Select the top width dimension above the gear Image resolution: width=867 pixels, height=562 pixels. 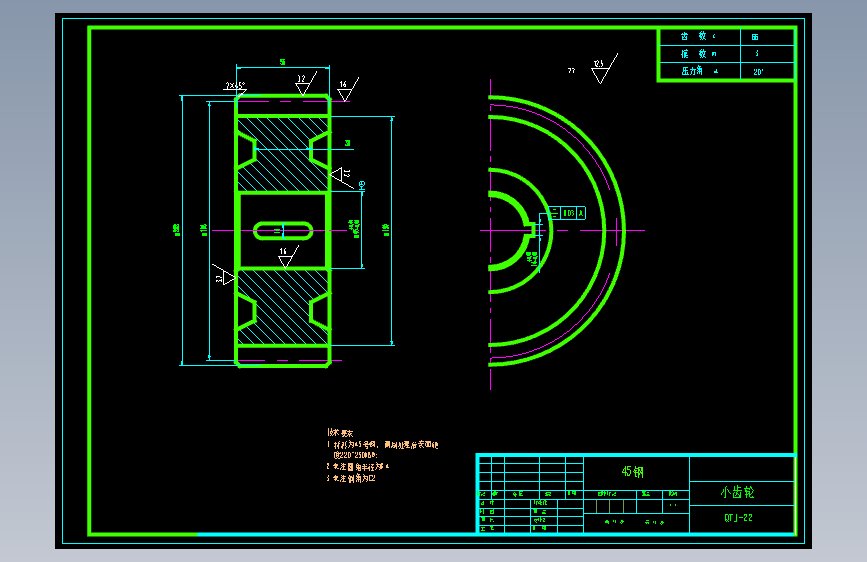tap(283, 63)
